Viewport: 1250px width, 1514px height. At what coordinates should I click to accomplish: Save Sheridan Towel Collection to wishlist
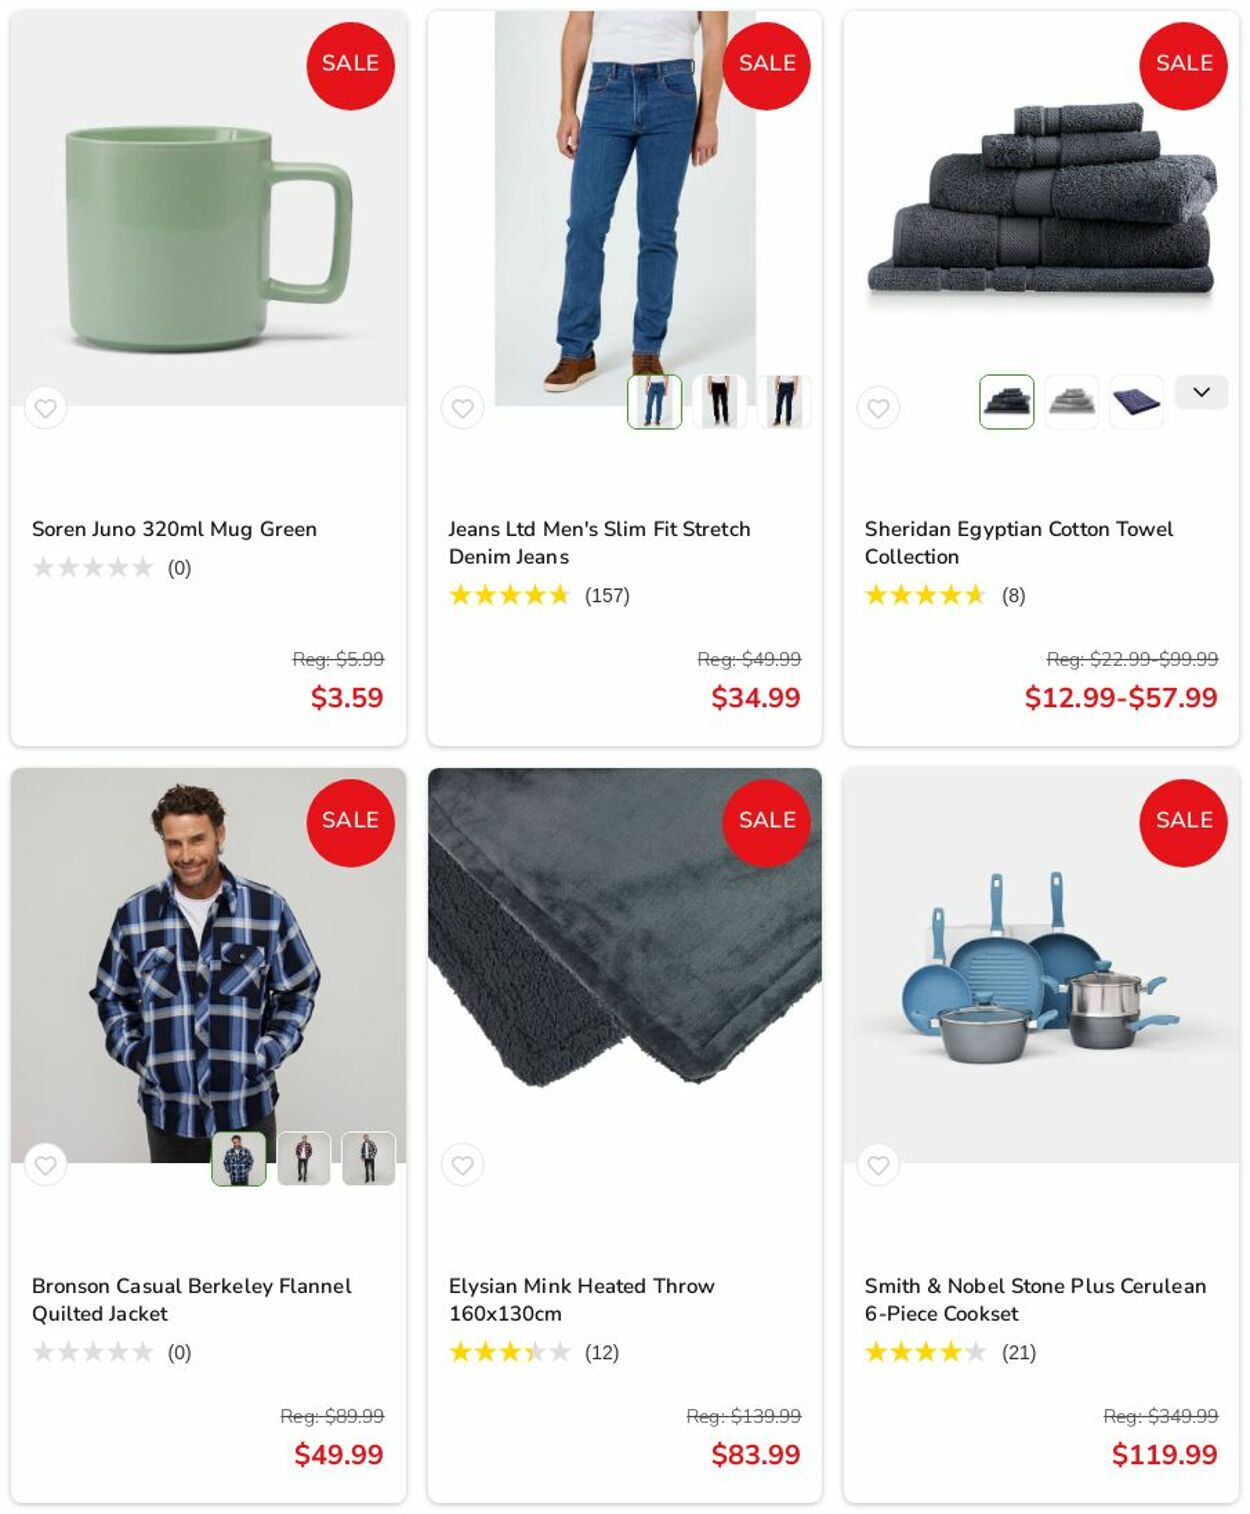tap(878, 408)
